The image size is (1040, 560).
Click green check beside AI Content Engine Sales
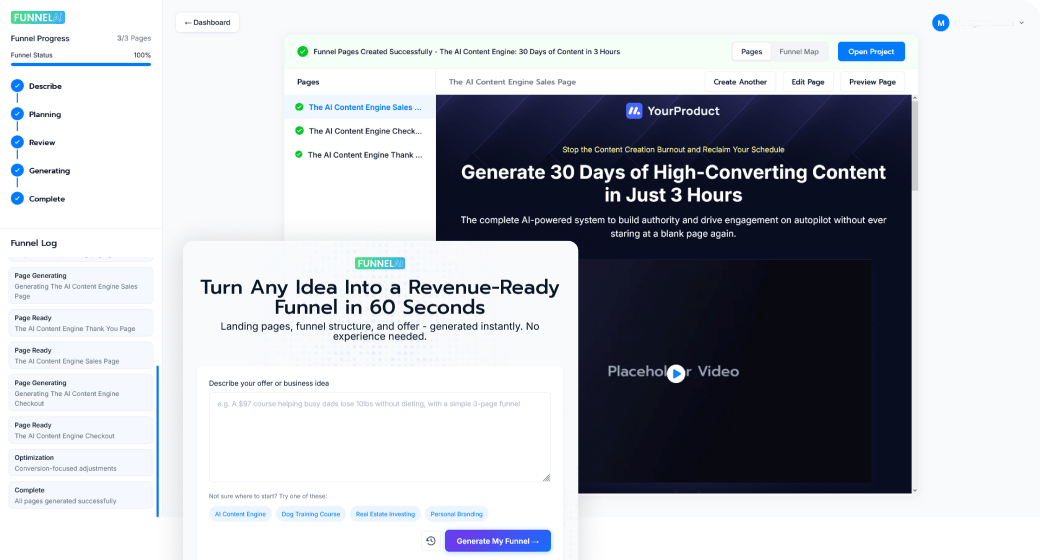tap(299, 107)
